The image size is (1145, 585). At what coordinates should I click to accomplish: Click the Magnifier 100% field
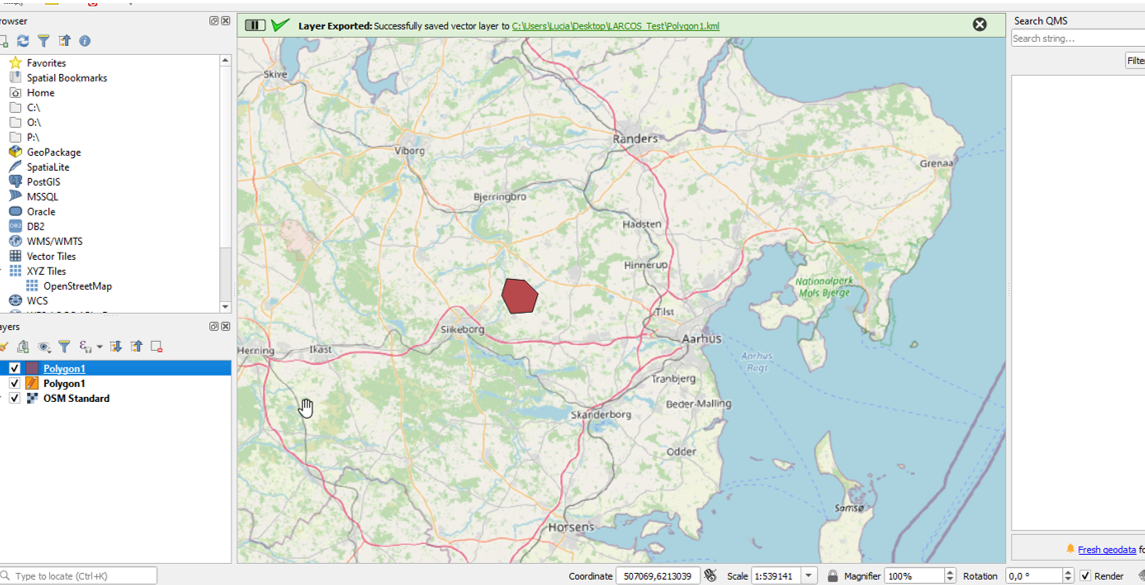click(x=915, y=576)
